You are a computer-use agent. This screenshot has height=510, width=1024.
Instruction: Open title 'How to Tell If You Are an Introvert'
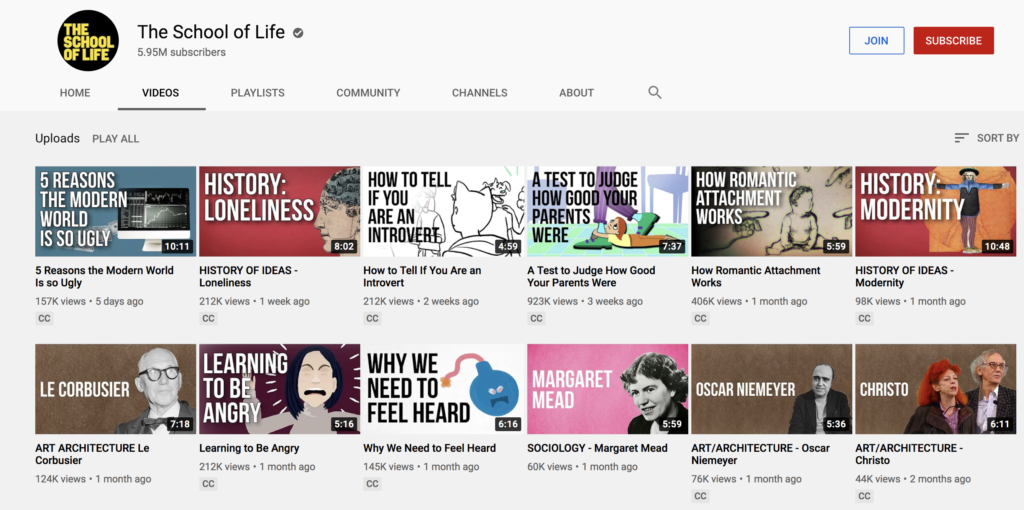click(422, 276)
